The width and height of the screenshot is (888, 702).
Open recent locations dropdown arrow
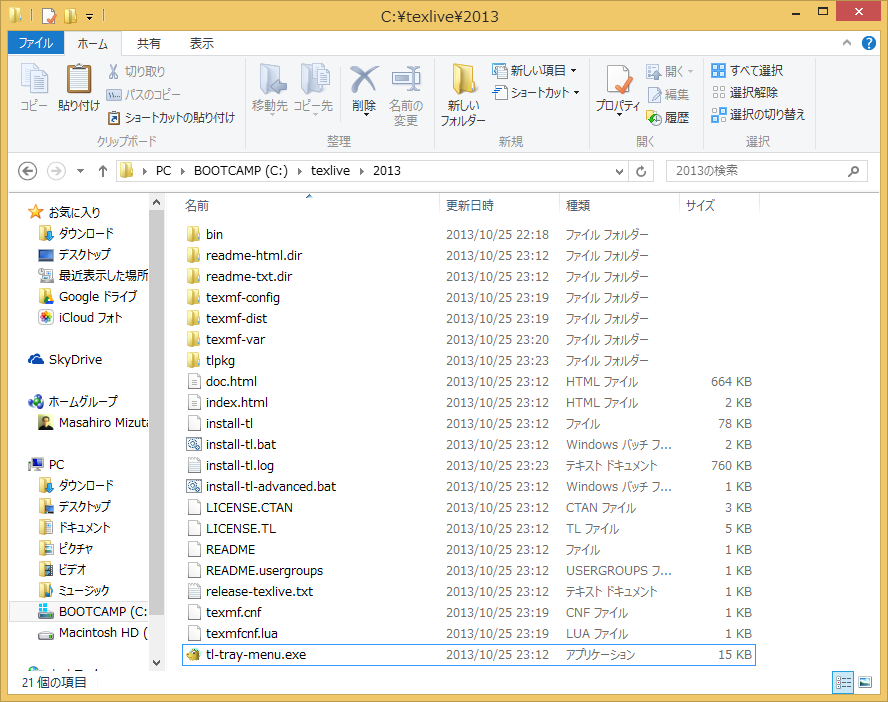pos(80,171)
